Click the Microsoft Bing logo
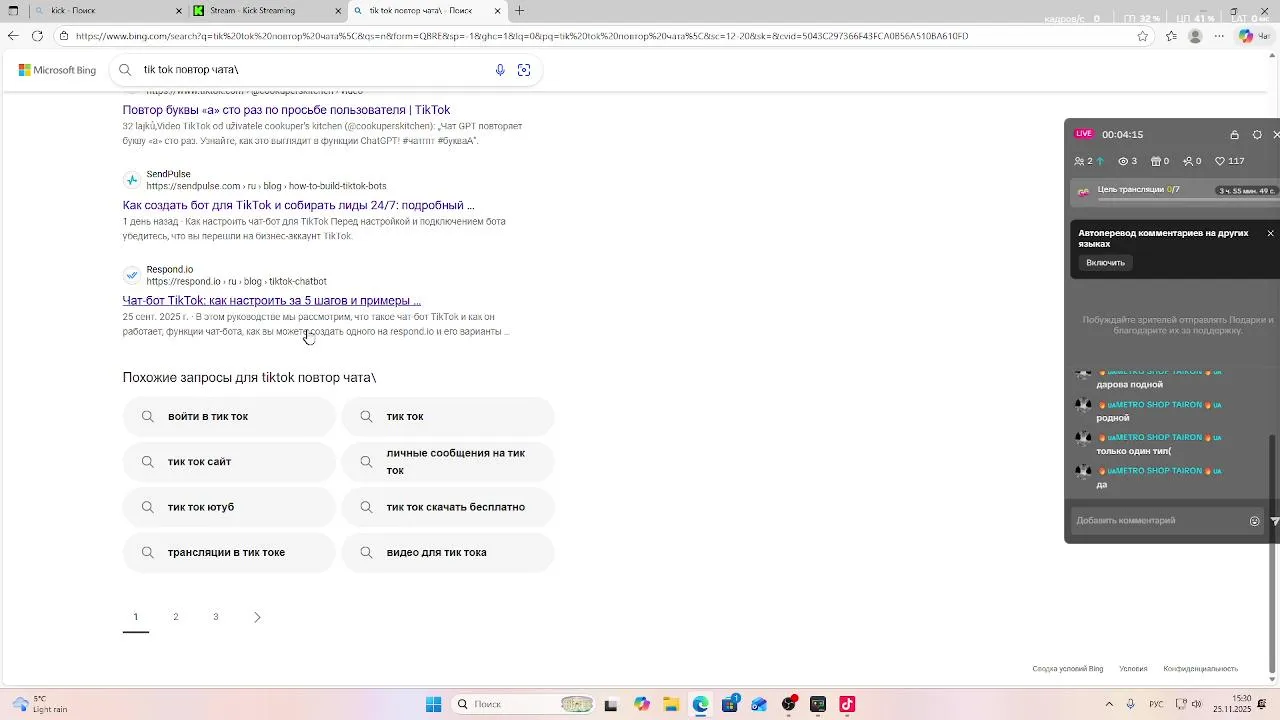 point(57,70)
